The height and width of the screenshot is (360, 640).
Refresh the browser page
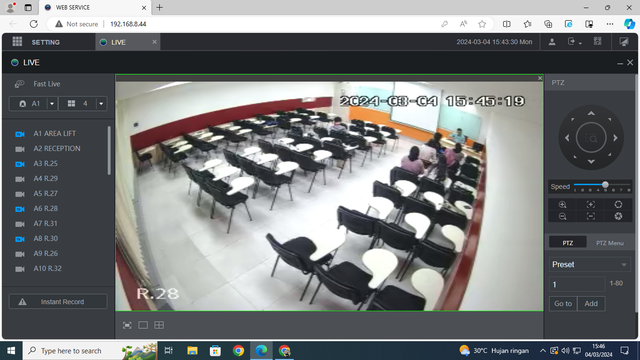[x=33, y=24]
